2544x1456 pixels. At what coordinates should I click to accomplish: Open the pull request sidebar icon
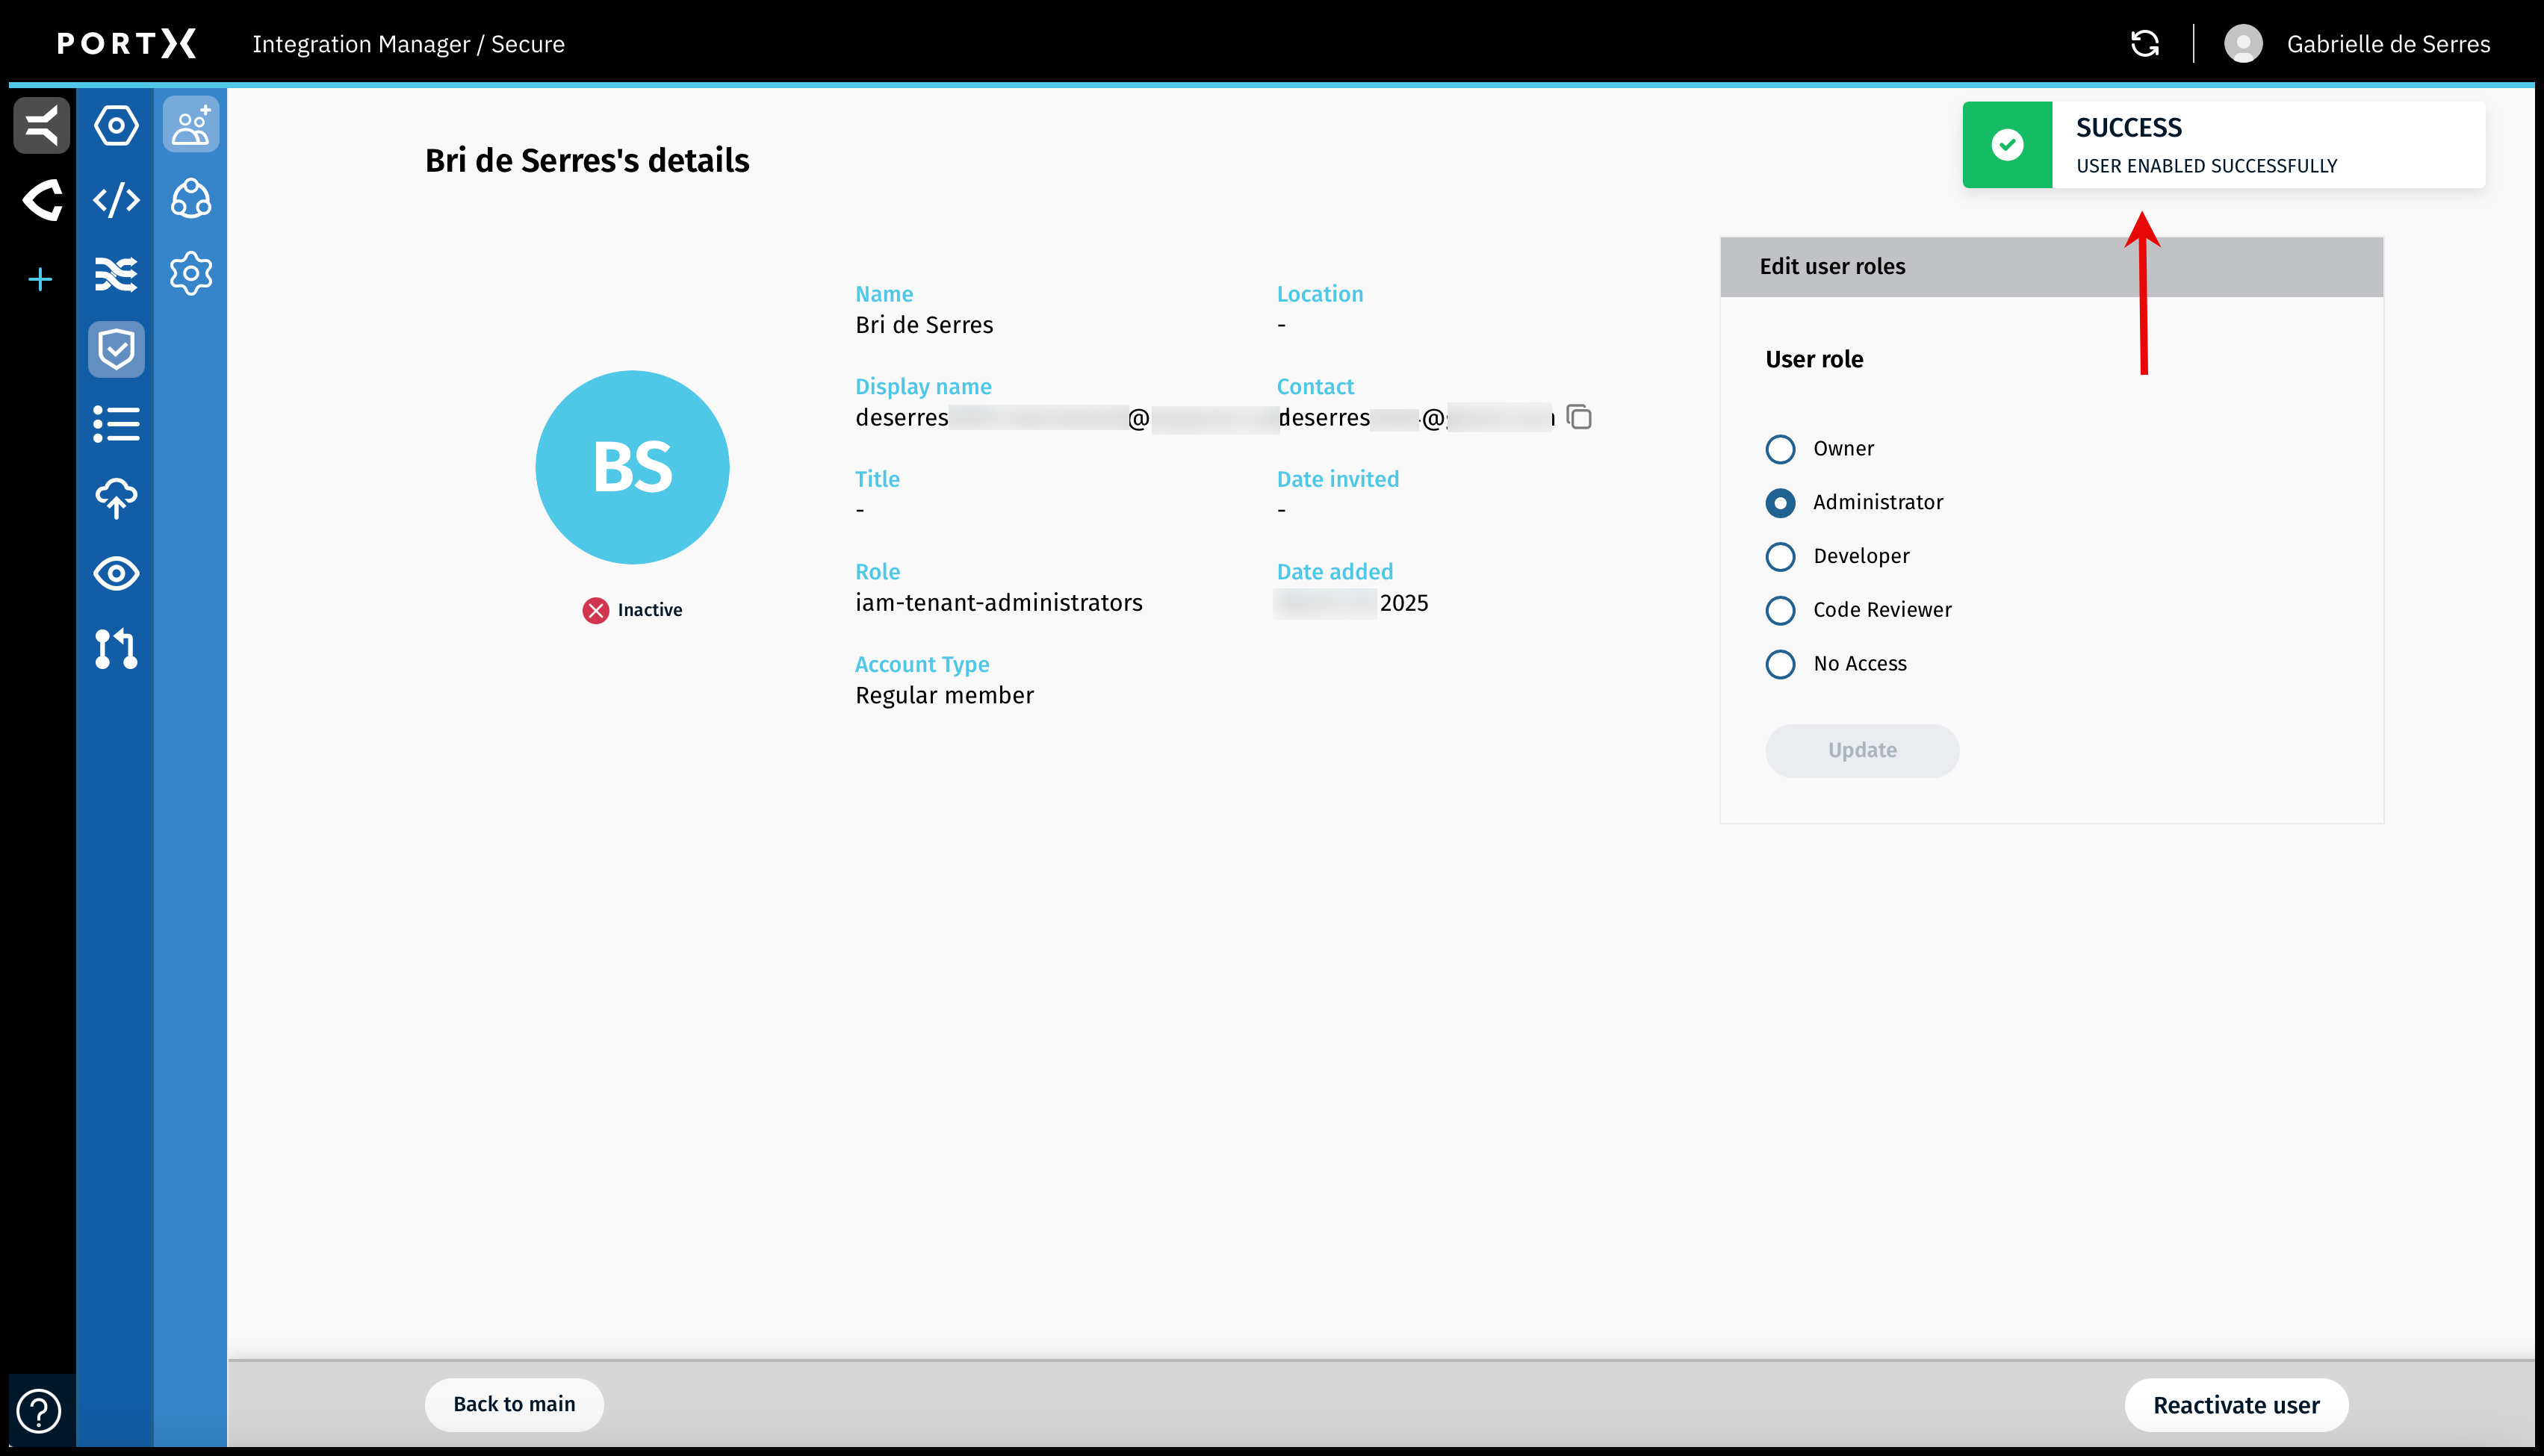116,649
